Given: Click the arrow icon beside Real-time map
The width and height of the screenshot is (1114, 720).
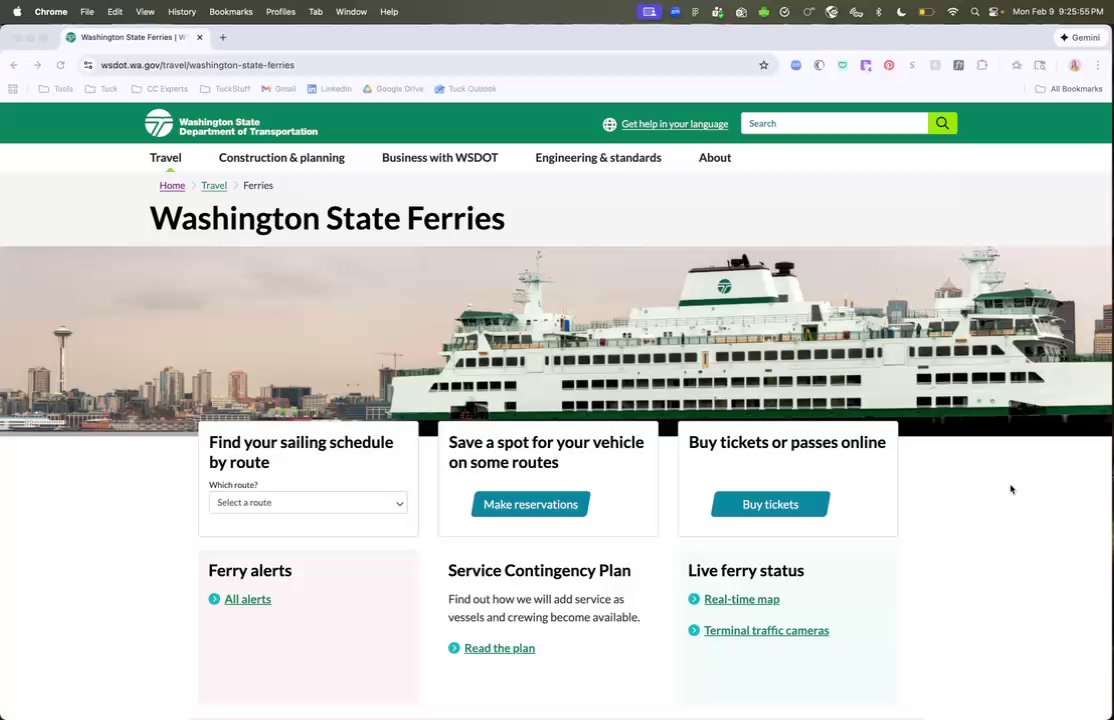Looking at the screenshot, I should [x=694, y=599].
